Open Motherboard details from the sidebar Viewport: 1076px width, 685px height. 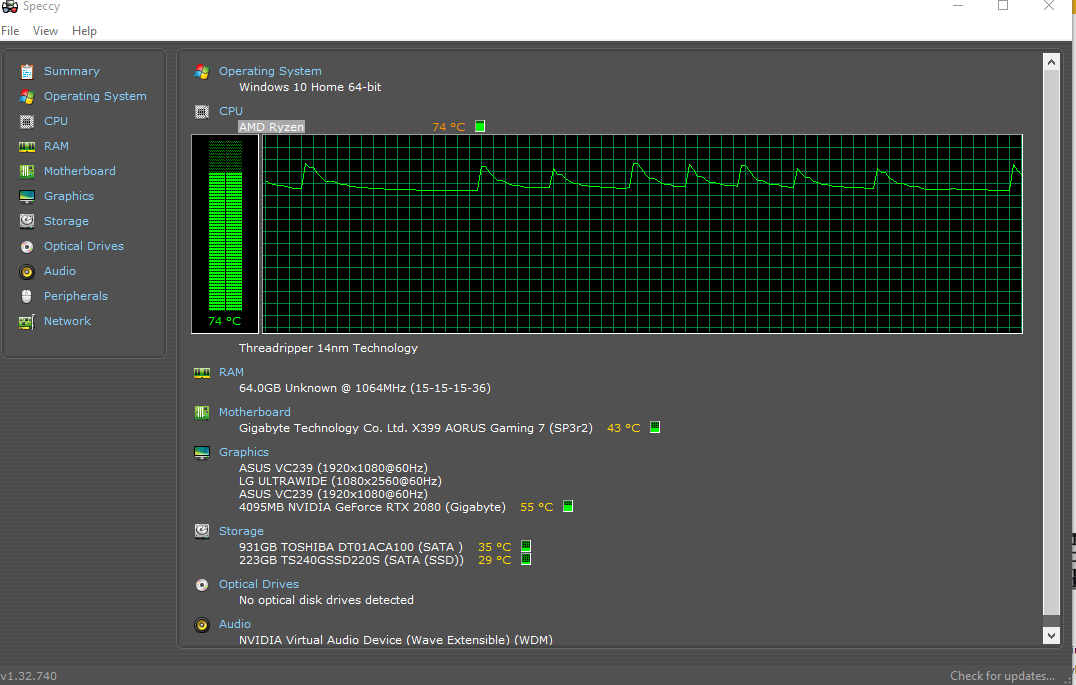[x=80, y=171]
